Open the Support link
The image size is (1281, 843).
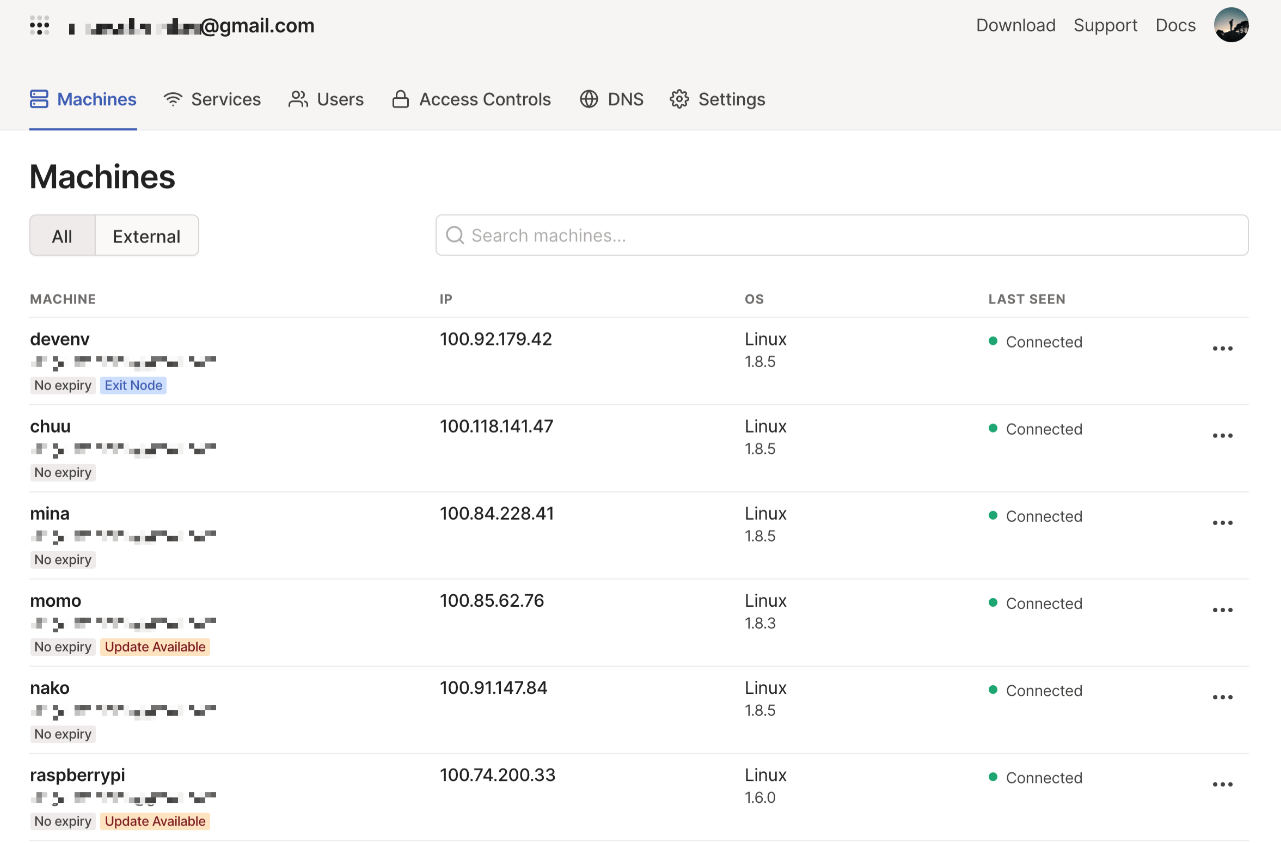point(1105,25)
